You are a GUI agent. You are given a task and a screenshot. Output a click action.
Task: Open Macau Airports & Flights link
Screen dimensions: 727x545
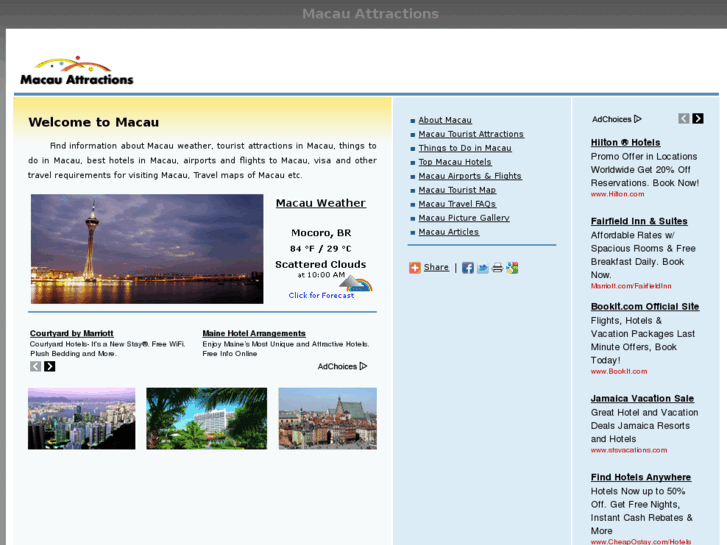tap(470, 176)
